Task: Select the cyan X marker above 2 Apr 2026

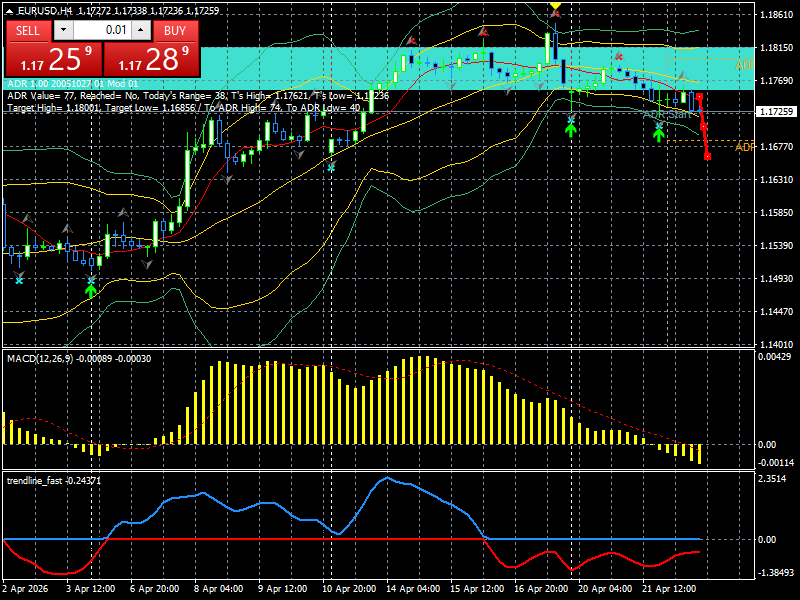Action: 19,280
